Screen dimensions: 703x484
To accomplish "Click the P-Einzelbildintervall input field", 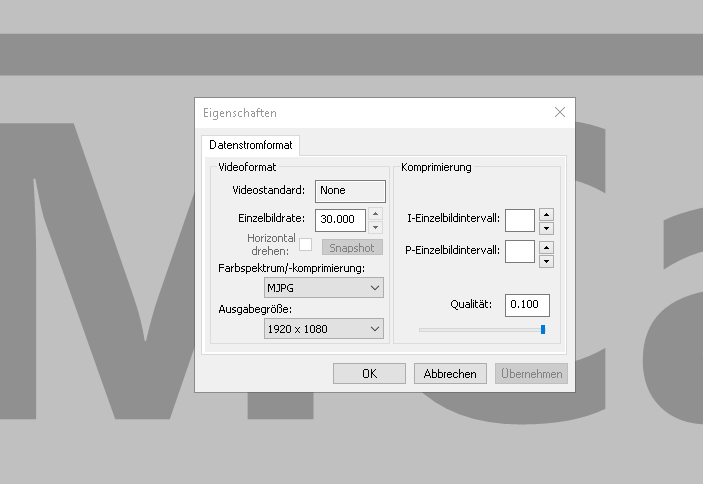I will (x=520, y=251).
